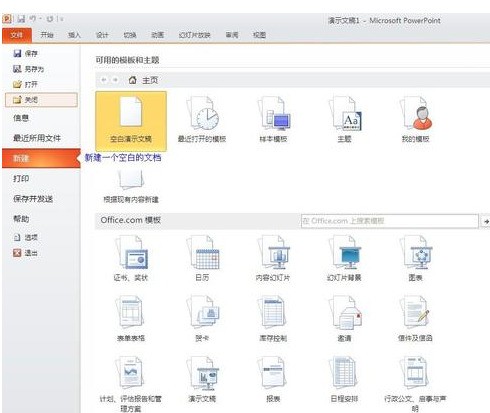Click 保存 (Save) in the backstage menu

[26, 53]
